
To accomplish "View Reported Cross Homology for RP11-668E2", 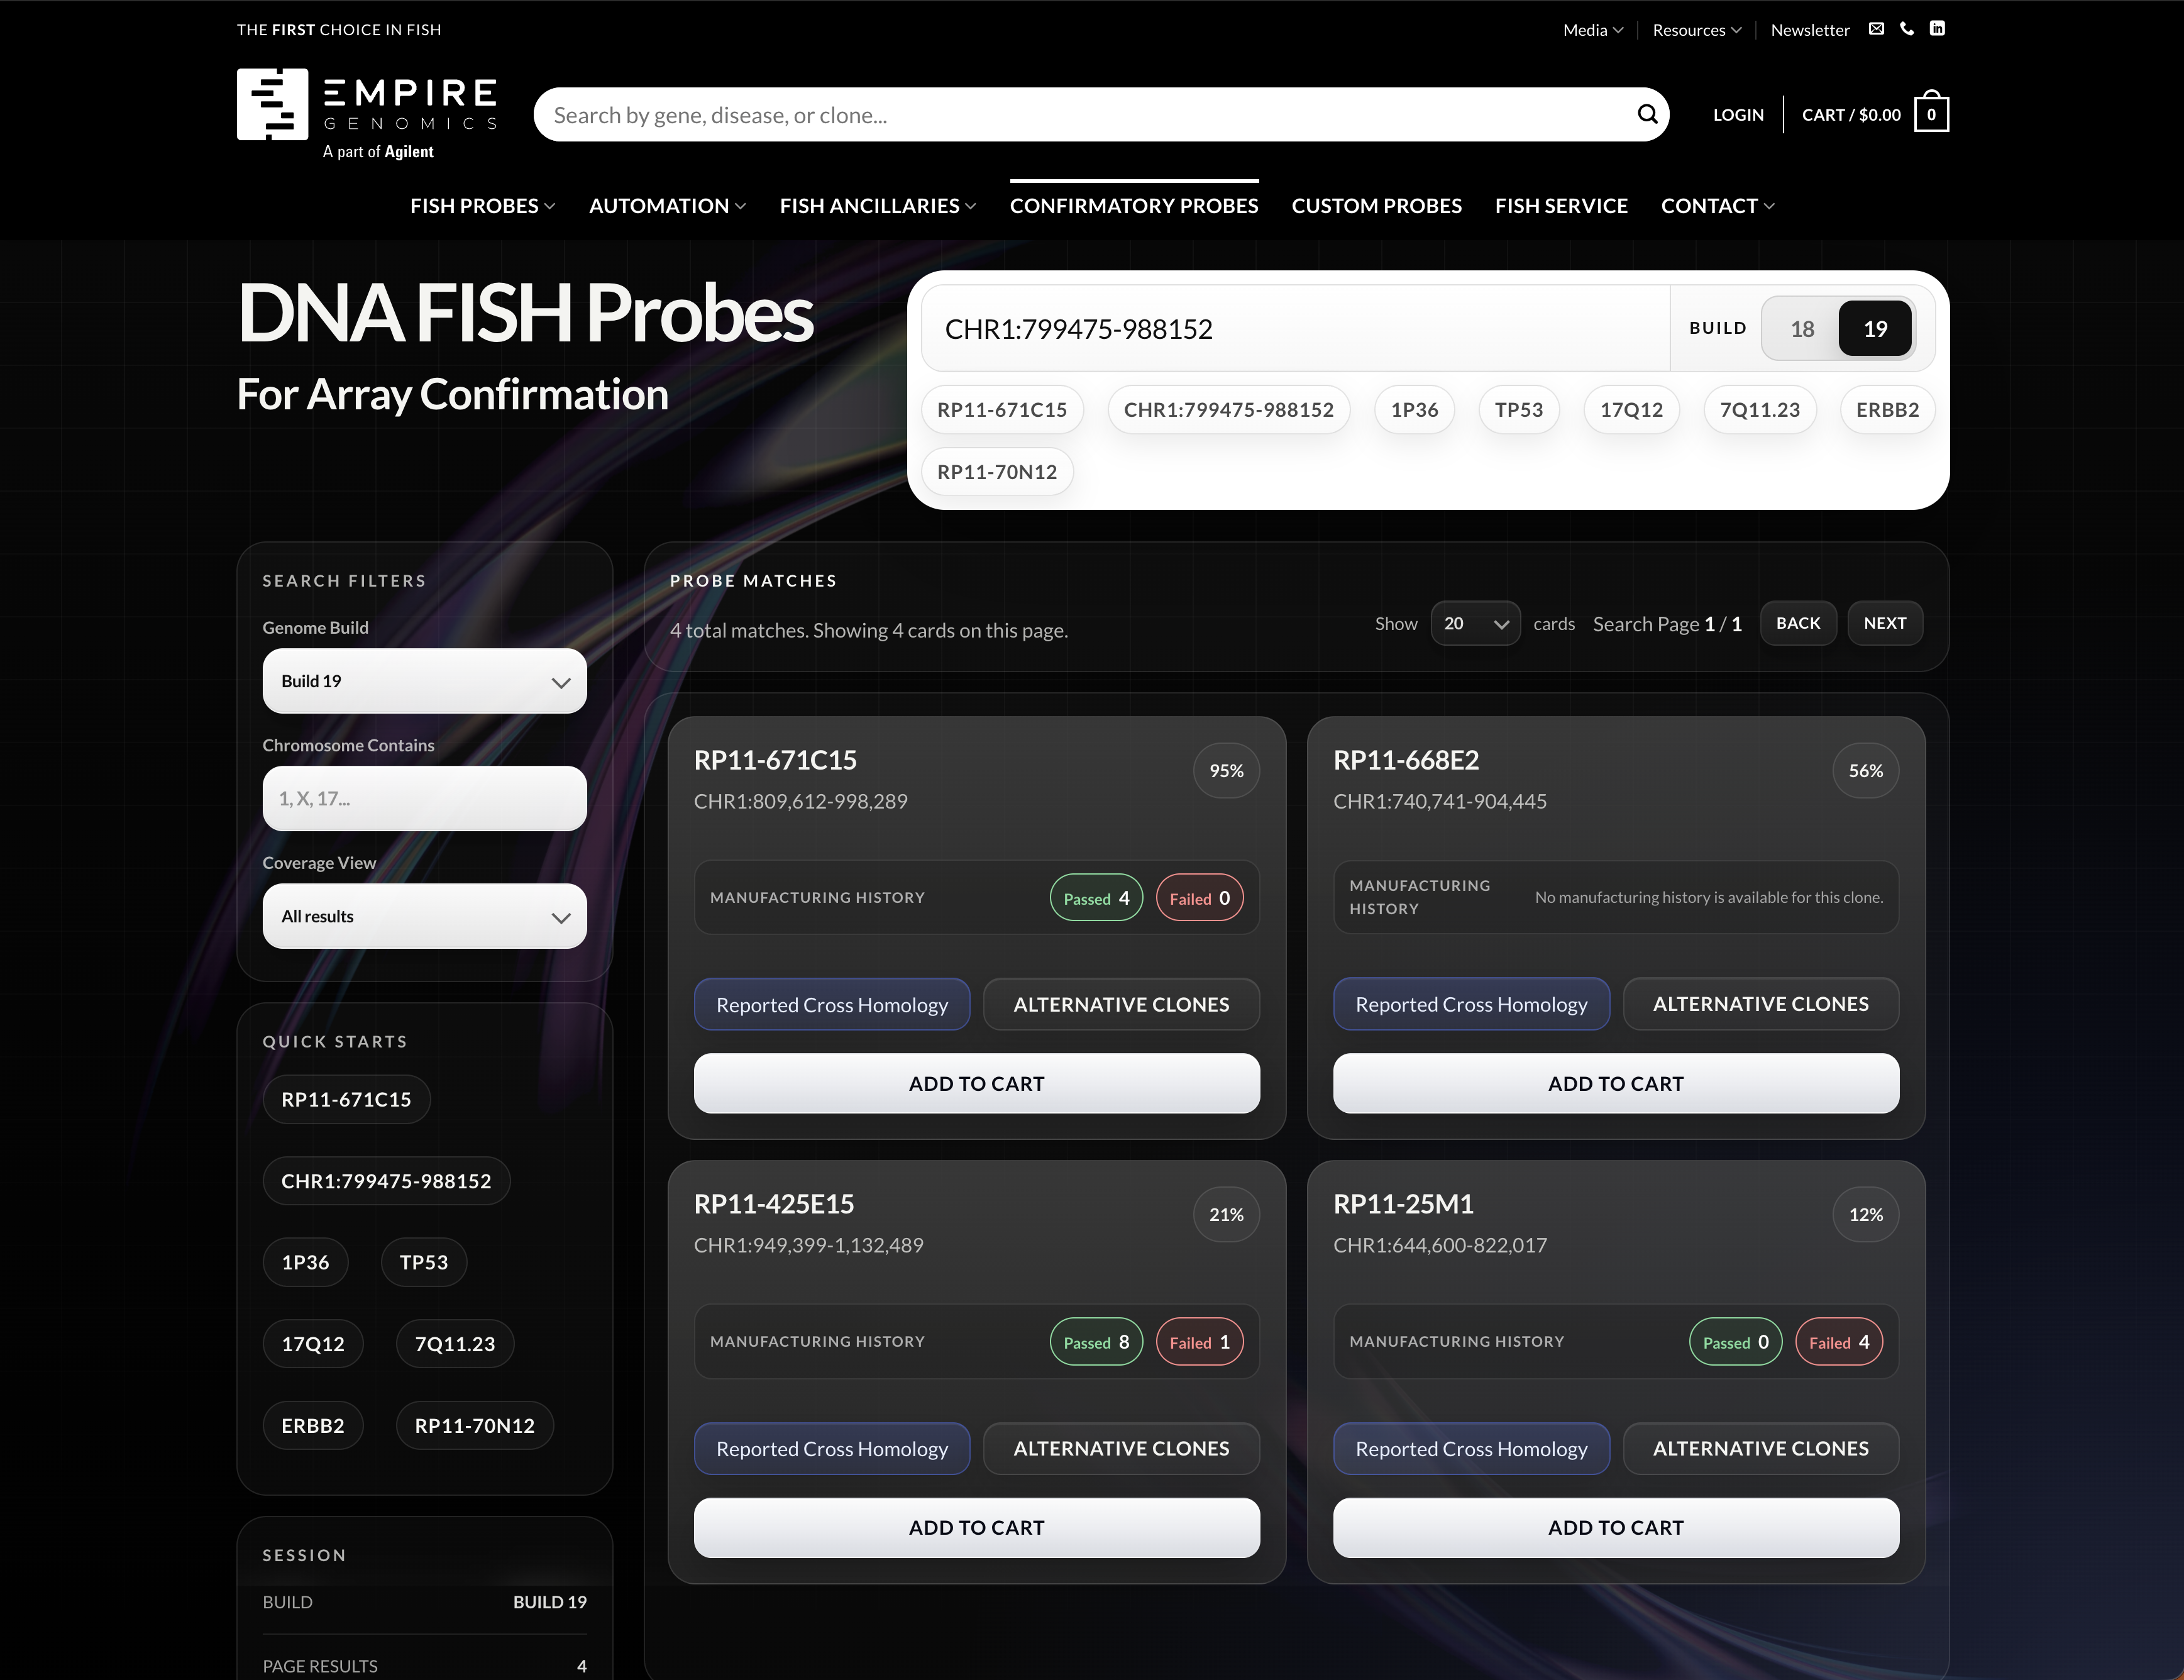I will [x=1471, y=1004].
